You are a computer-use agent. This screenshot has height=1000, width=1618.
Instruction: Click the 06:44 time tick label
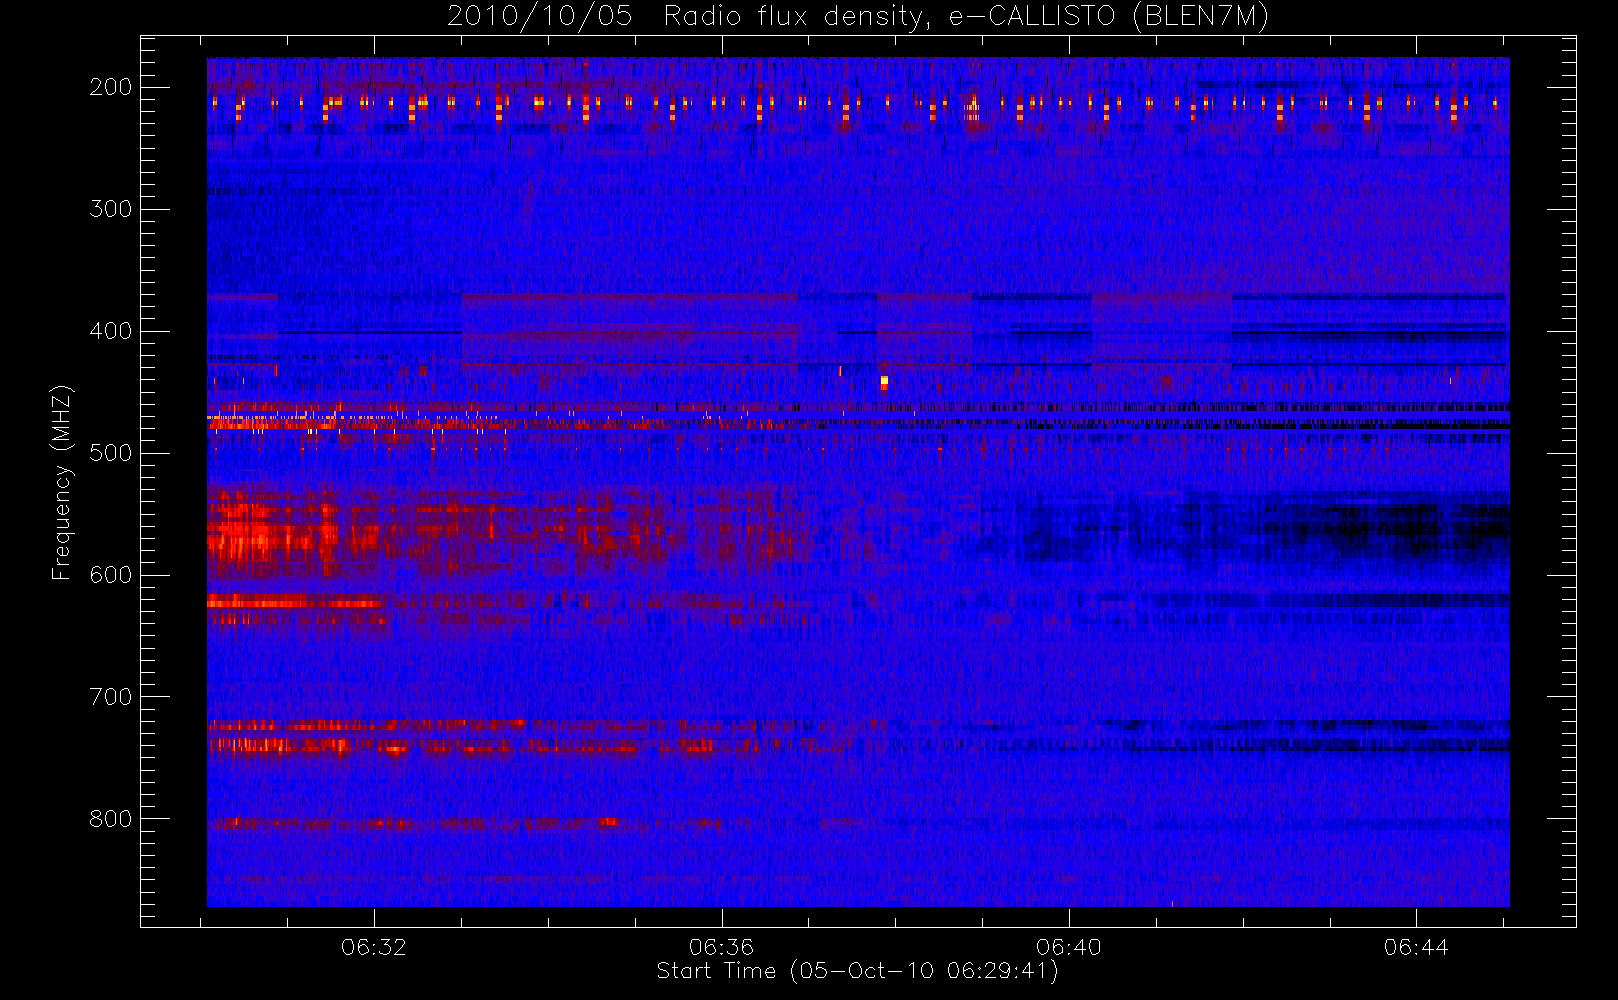(x=1416, y=947)
